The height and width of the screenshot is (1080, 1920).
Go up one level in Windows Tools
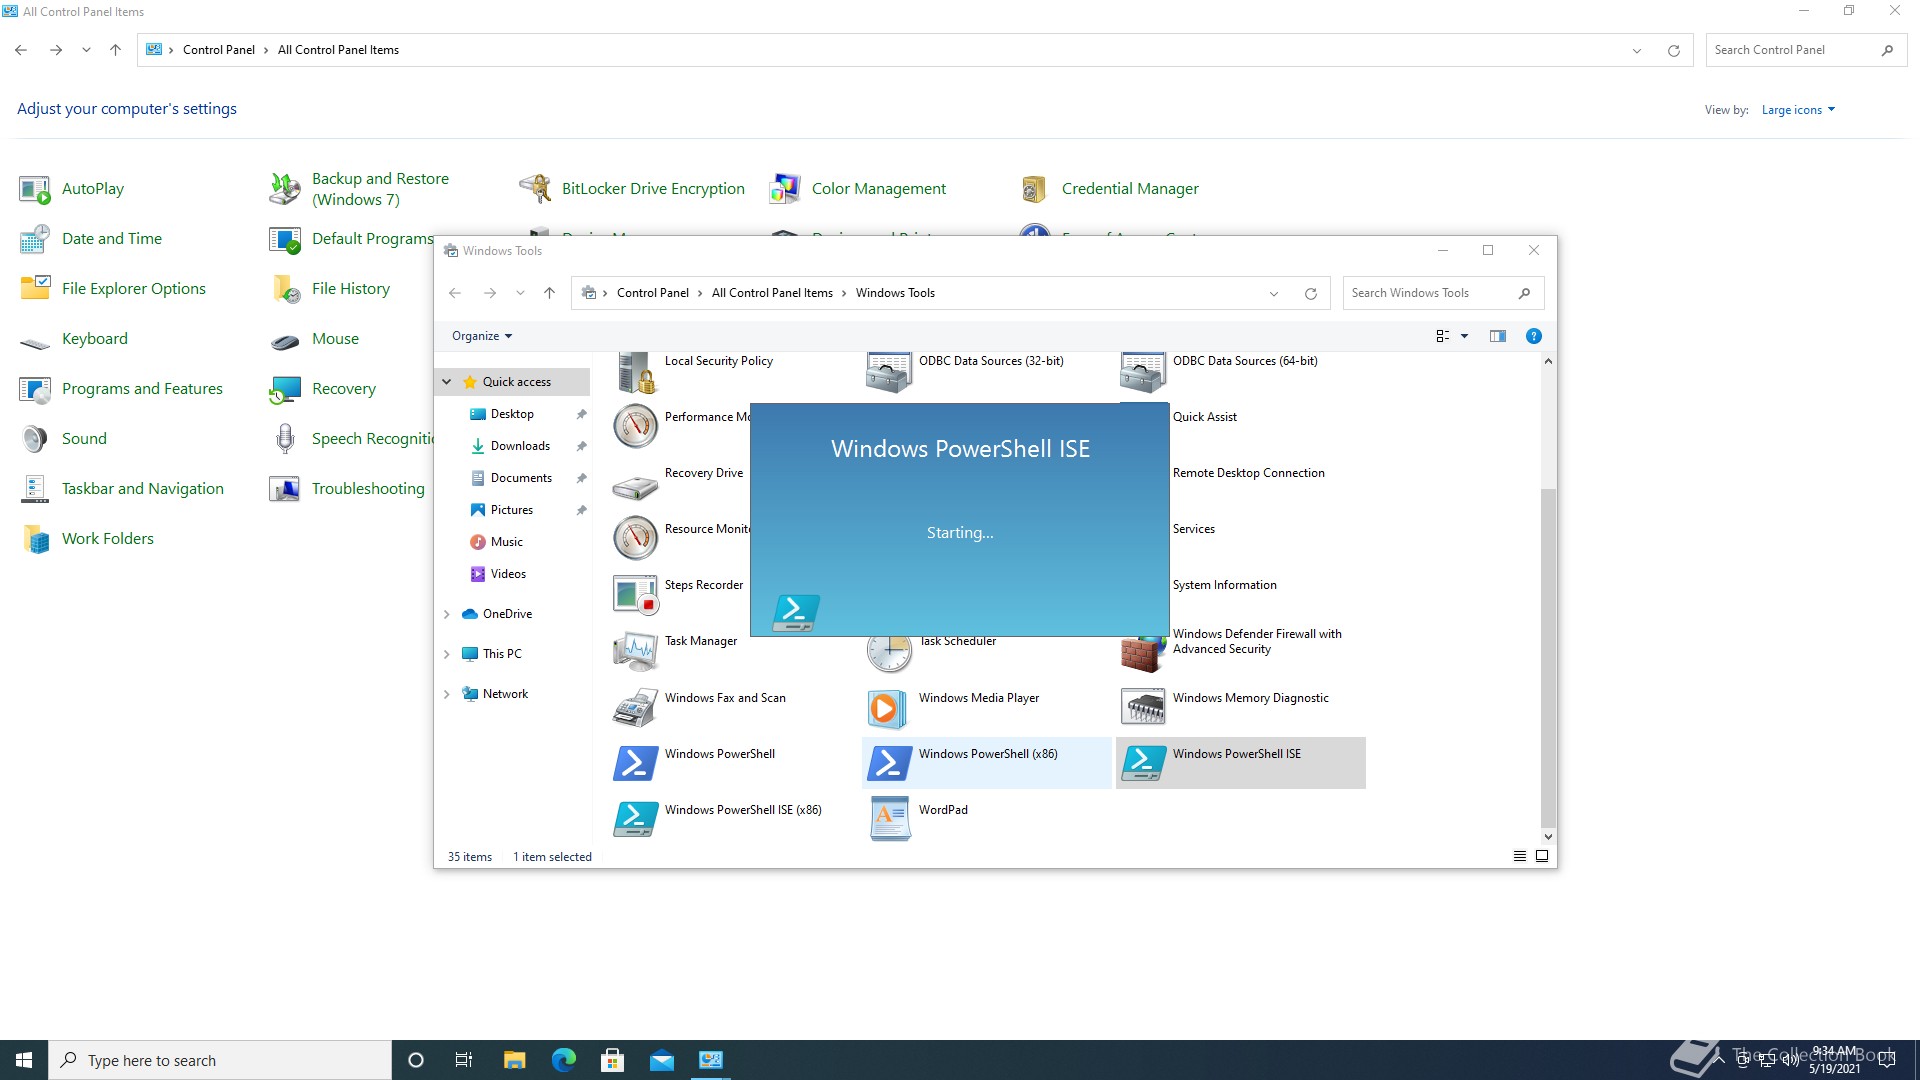tap(549, 293)
